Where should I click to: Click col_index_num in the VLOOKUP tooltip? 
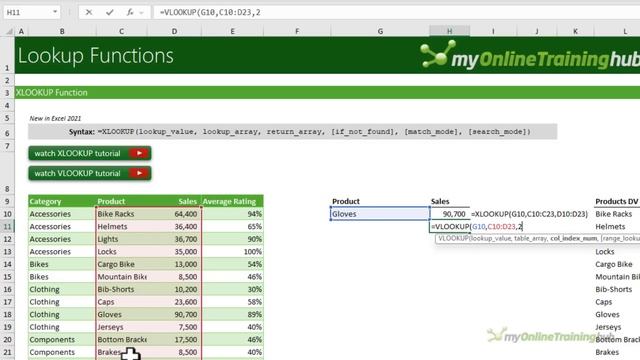click(x=573, y=238)
